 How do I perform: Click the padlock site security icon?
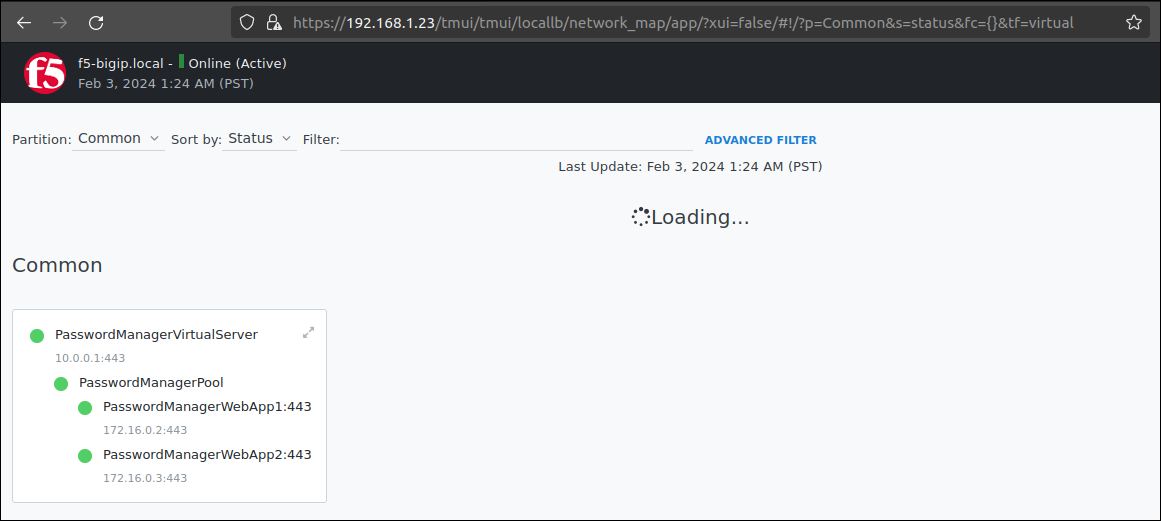click(273, 22)
